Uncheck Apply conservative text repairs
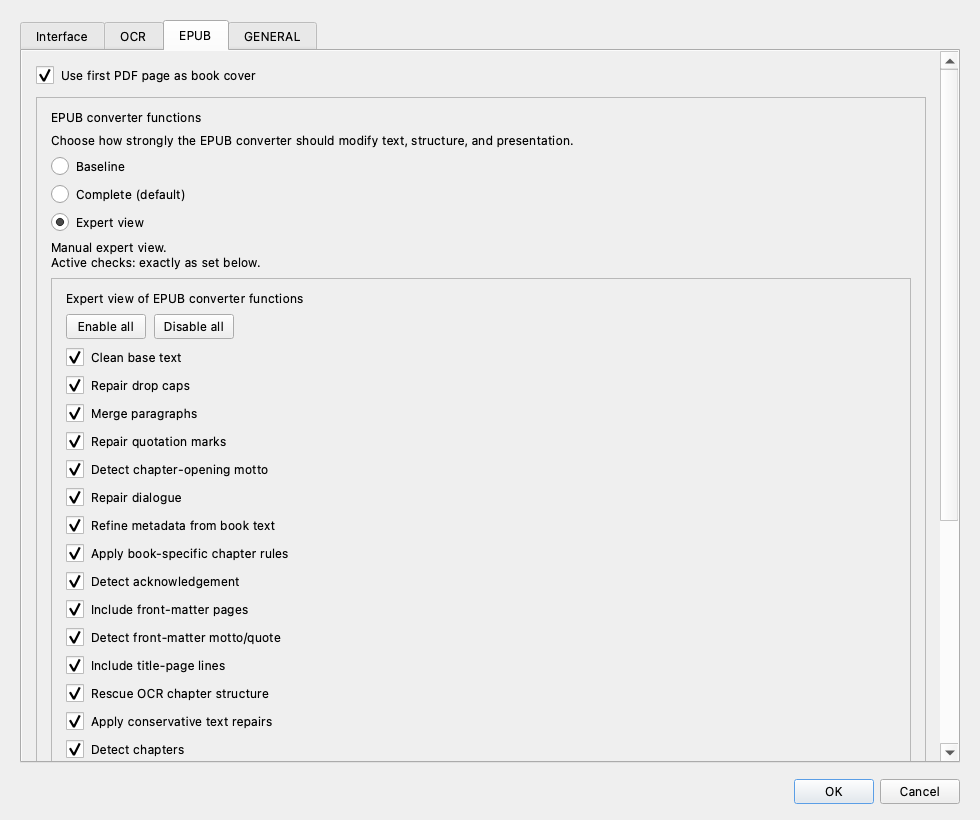980x820 pixels. pos(75,722)
